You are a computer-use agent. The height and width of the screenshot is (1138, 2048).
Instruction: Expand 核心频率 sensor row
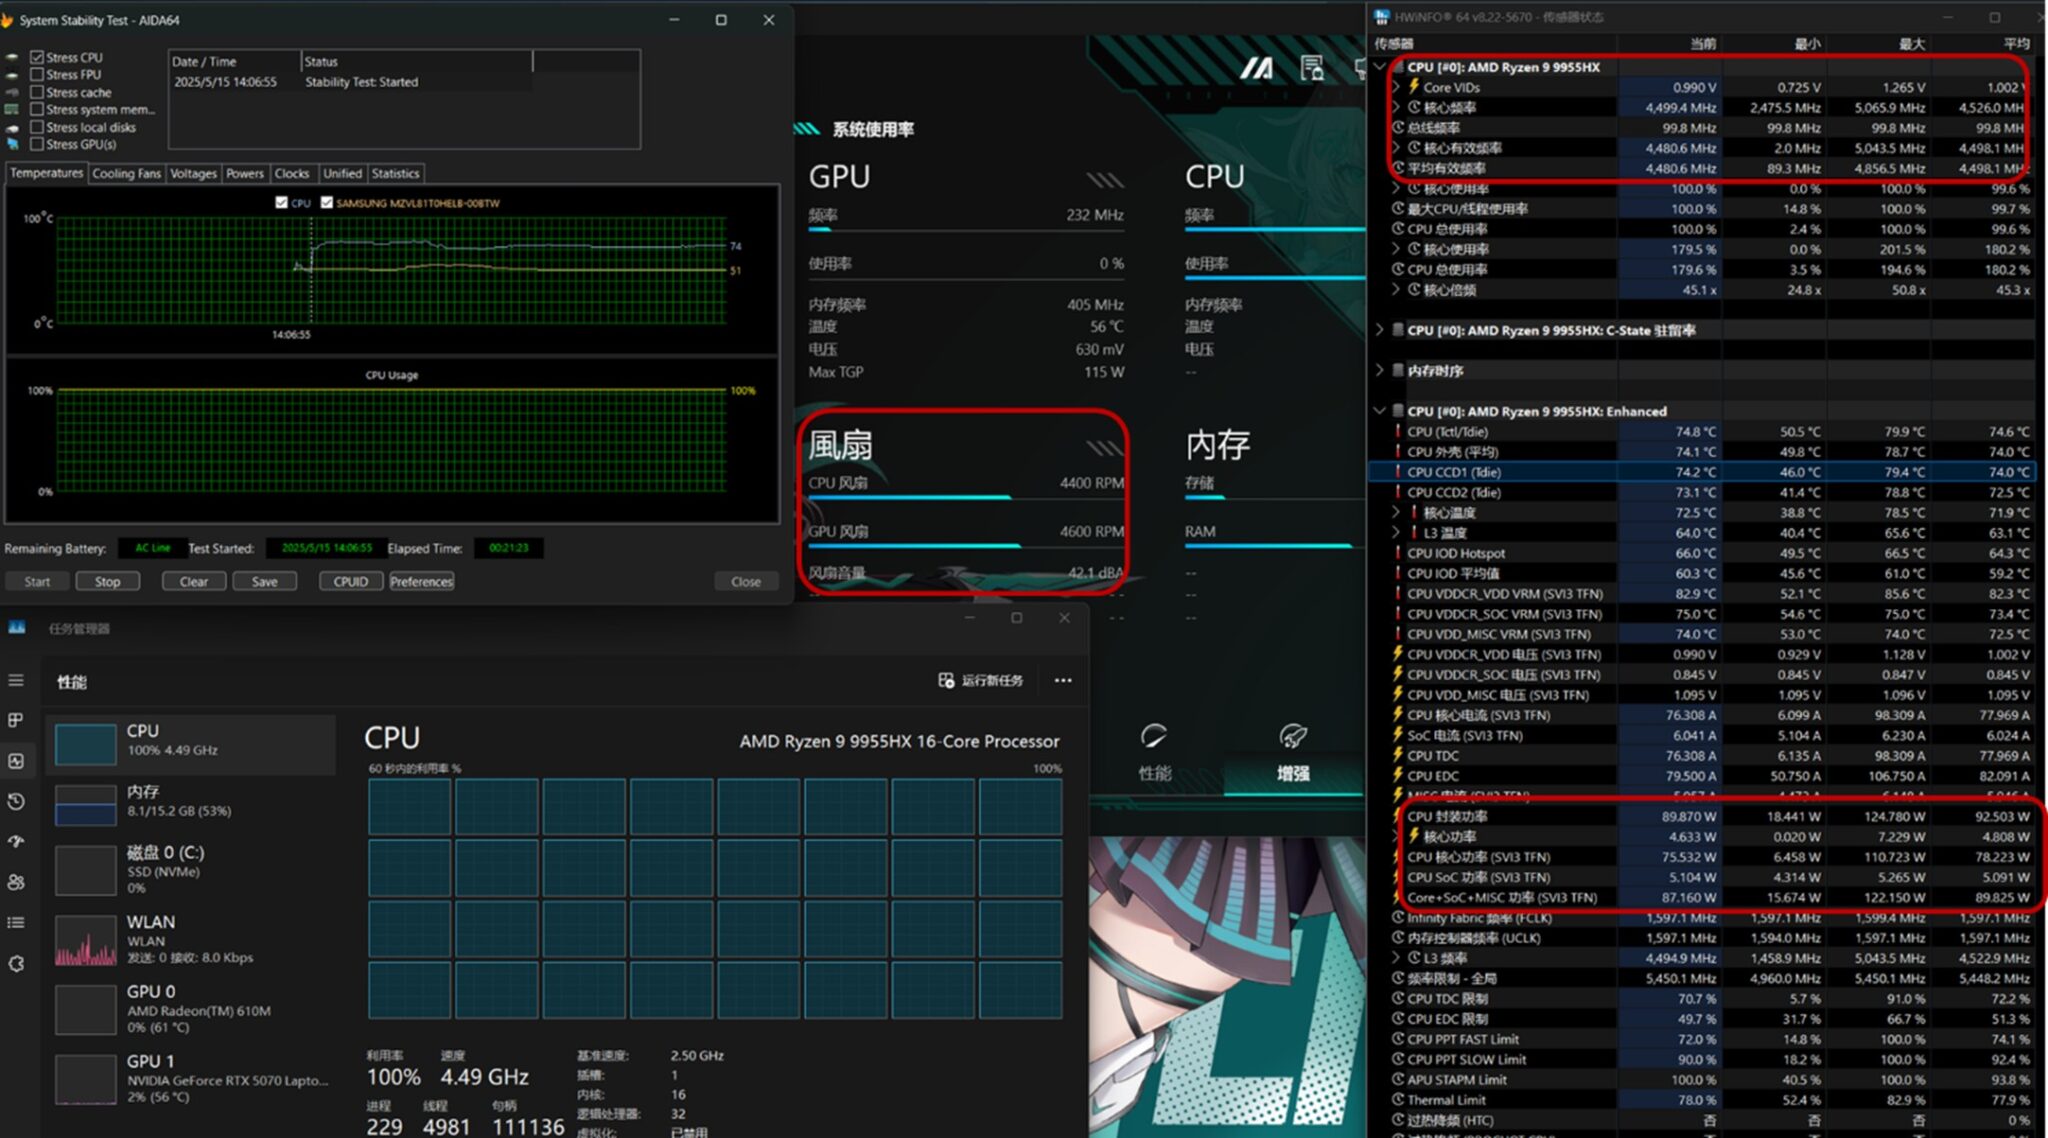(1397, 107)
